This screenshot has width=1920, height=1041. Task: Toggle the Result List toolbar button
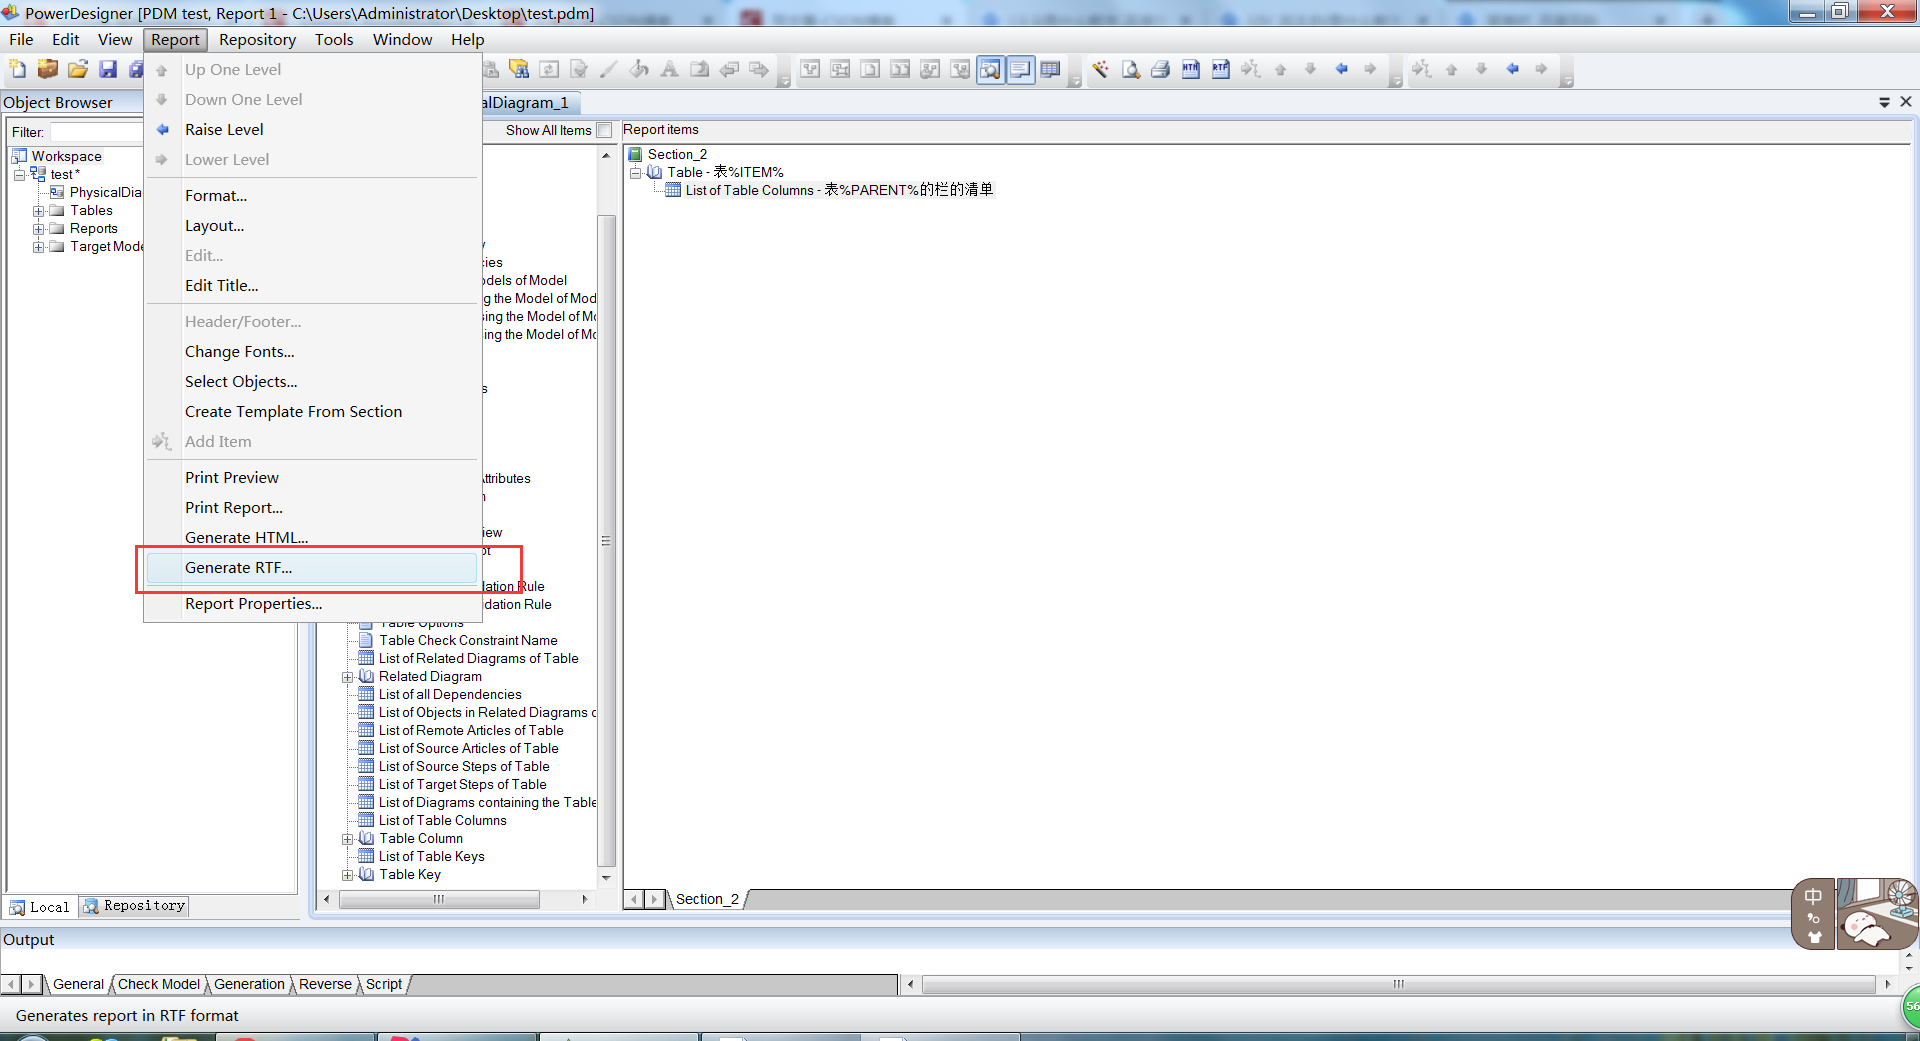pyautogui.click(x=1050, y=69)
